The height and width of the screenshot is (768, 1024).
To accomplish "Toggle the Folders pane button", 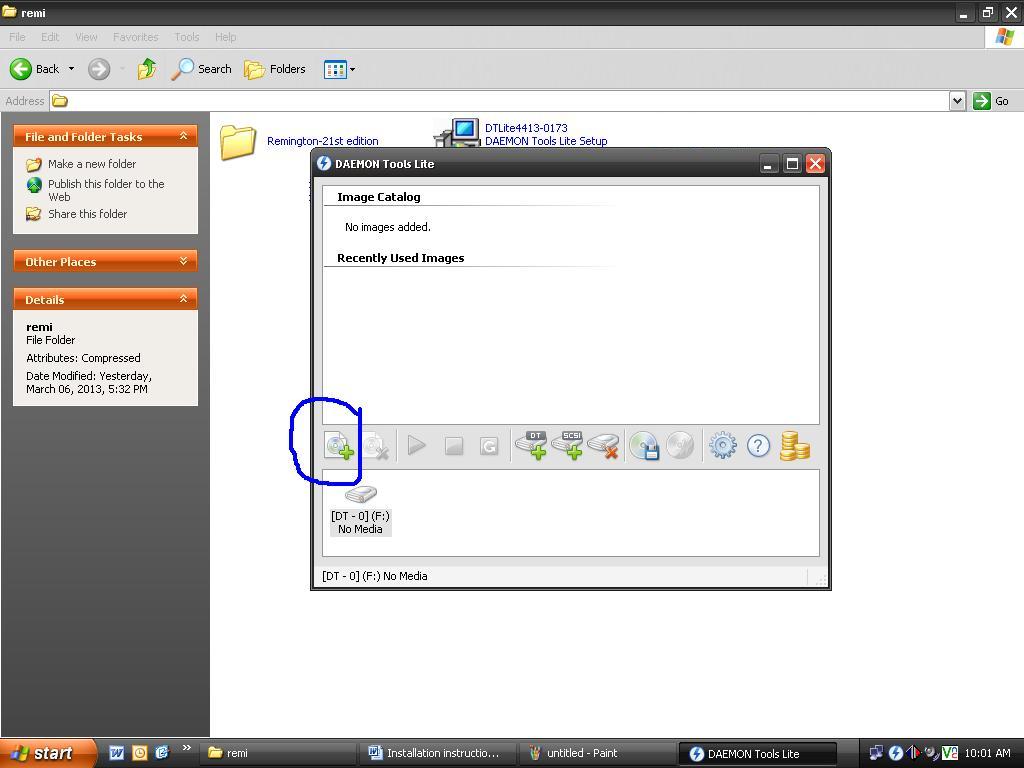I will click(275, 69).
